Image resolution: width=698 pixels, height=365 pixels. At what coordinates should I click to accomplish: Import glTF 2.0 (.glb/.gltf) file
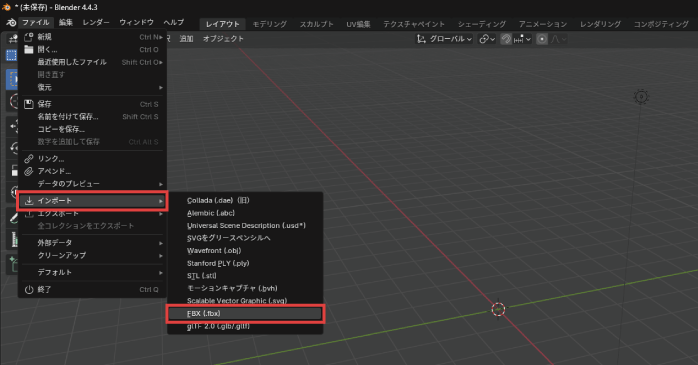click(x=245, y=326)
